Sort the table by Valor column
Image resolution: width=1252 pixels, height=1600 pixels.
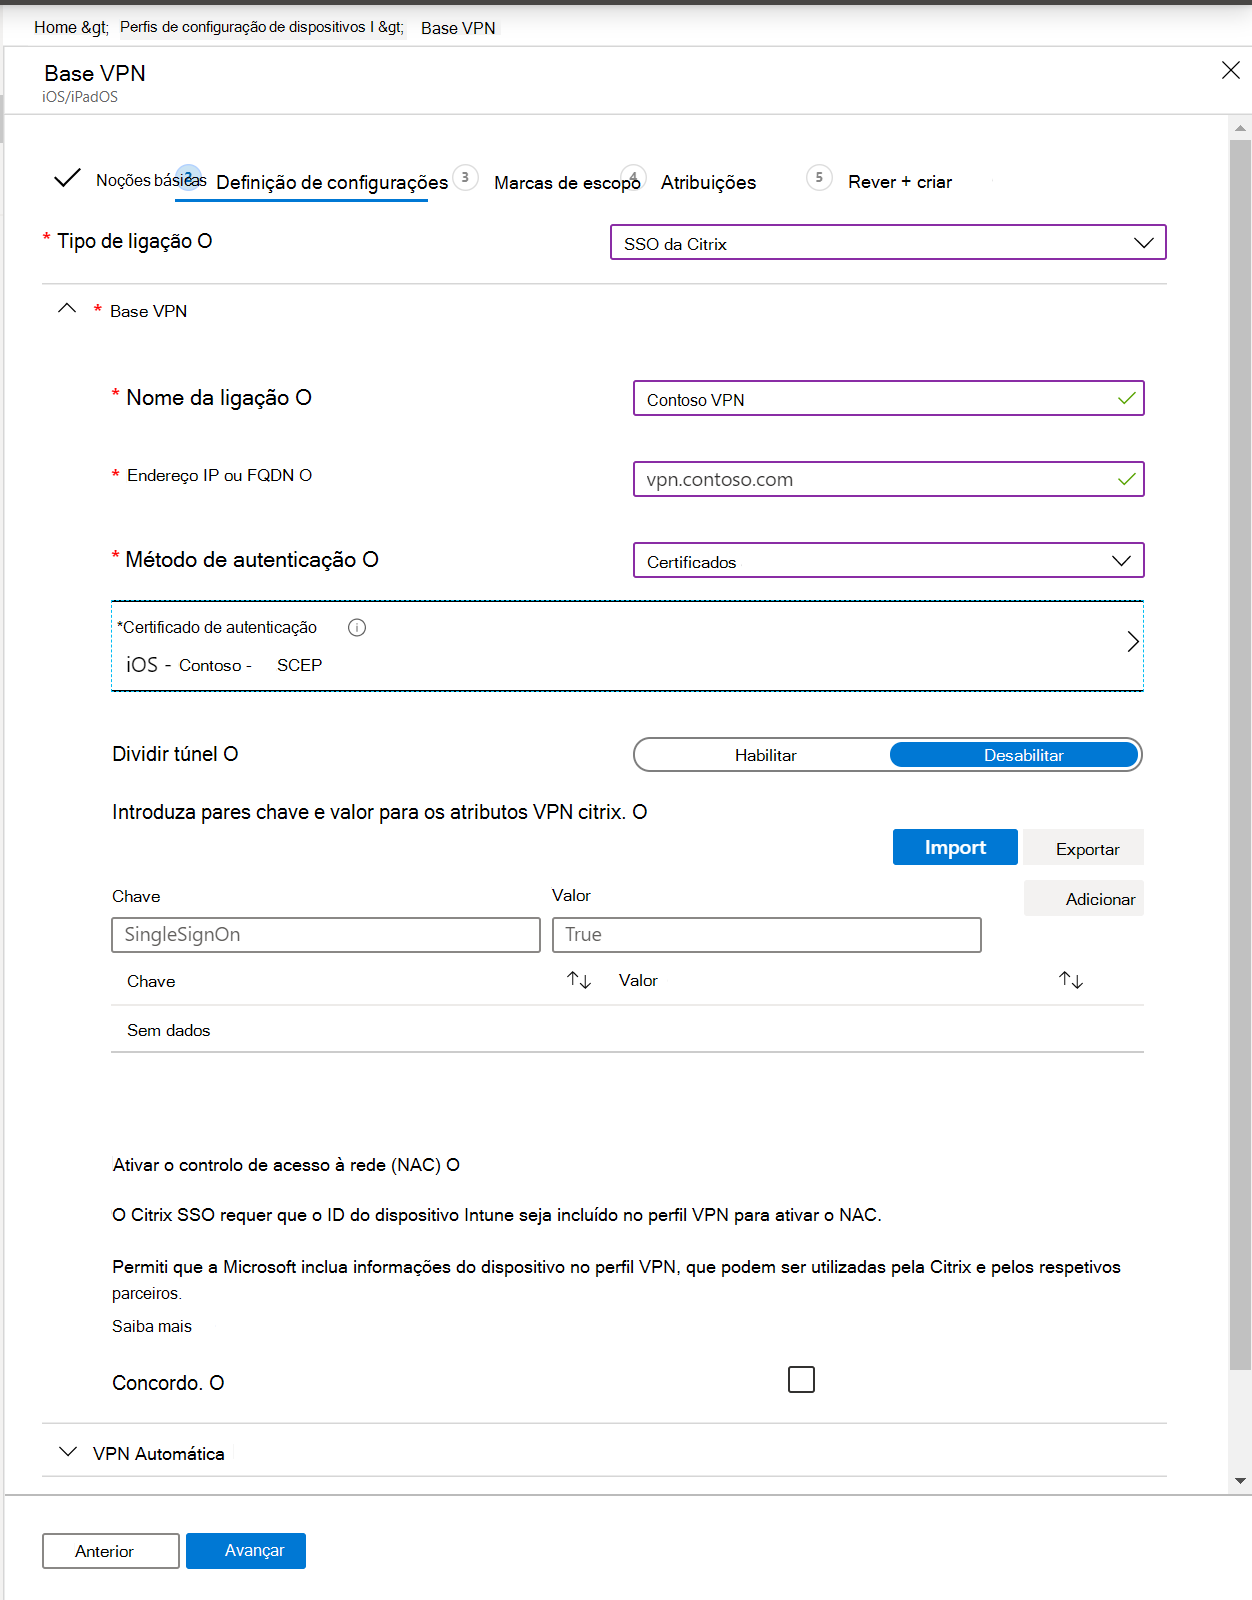click(x=1071, y=980)
